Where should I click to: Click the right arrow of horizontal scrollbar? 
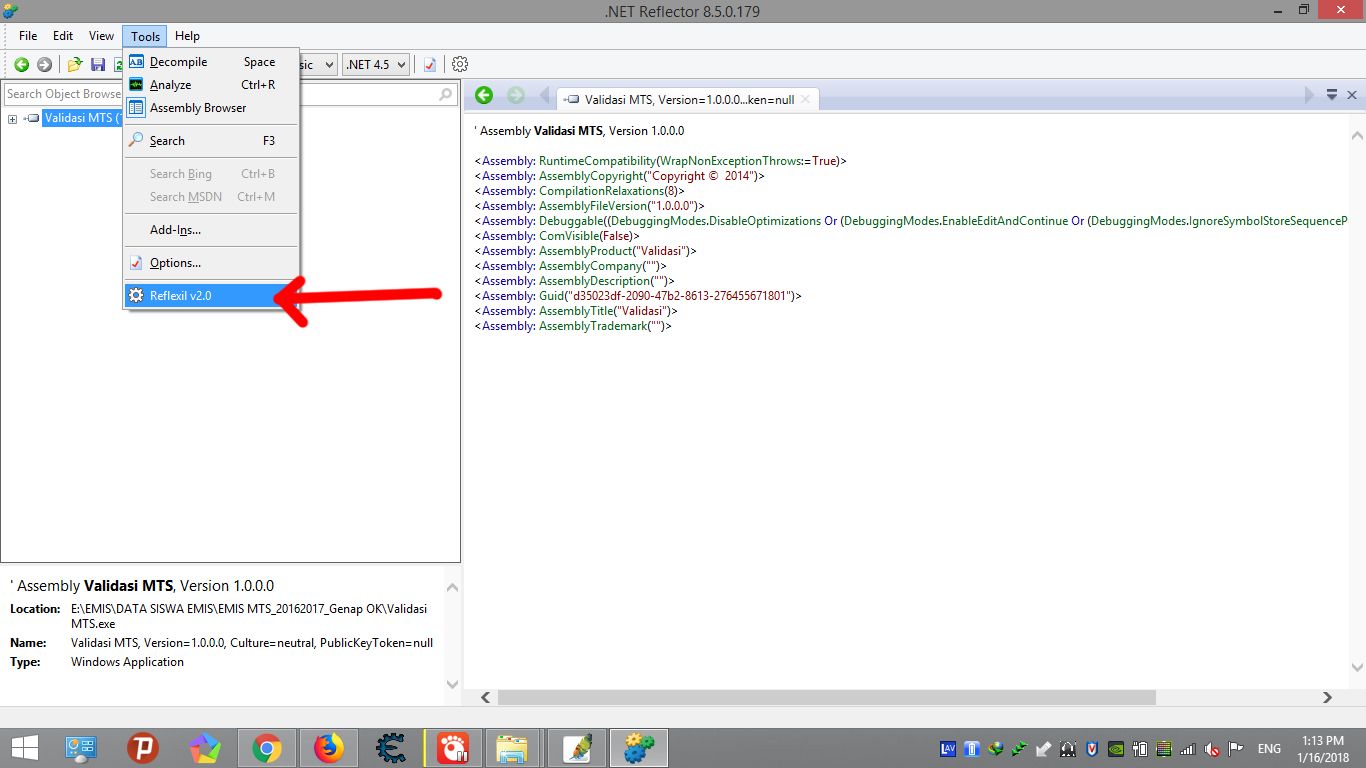click(x=1328, y=697)
